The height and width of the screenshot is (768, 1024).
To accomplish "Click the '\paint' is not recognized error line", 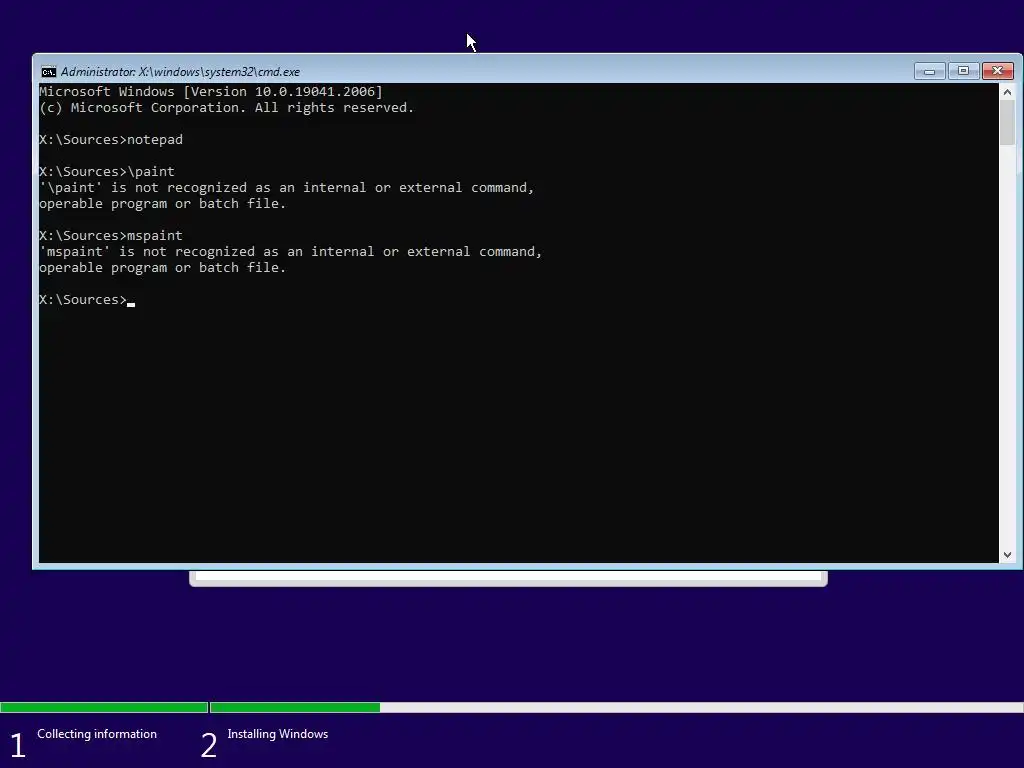I will click(287, 187).
